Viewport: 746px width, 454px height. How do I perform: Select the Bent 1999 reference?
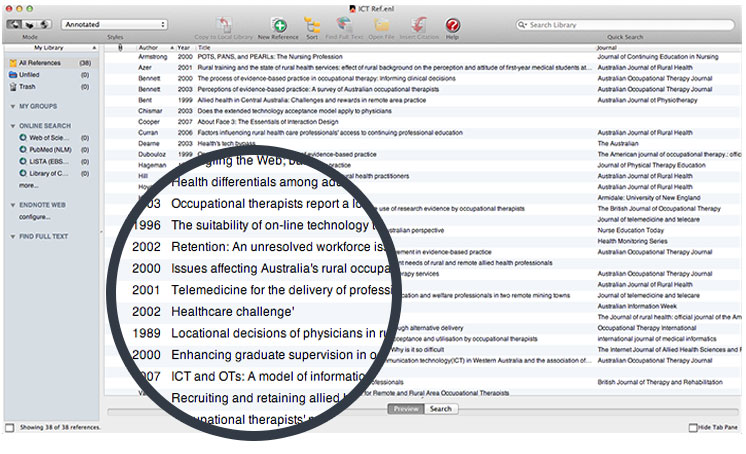tap(422, 100)
